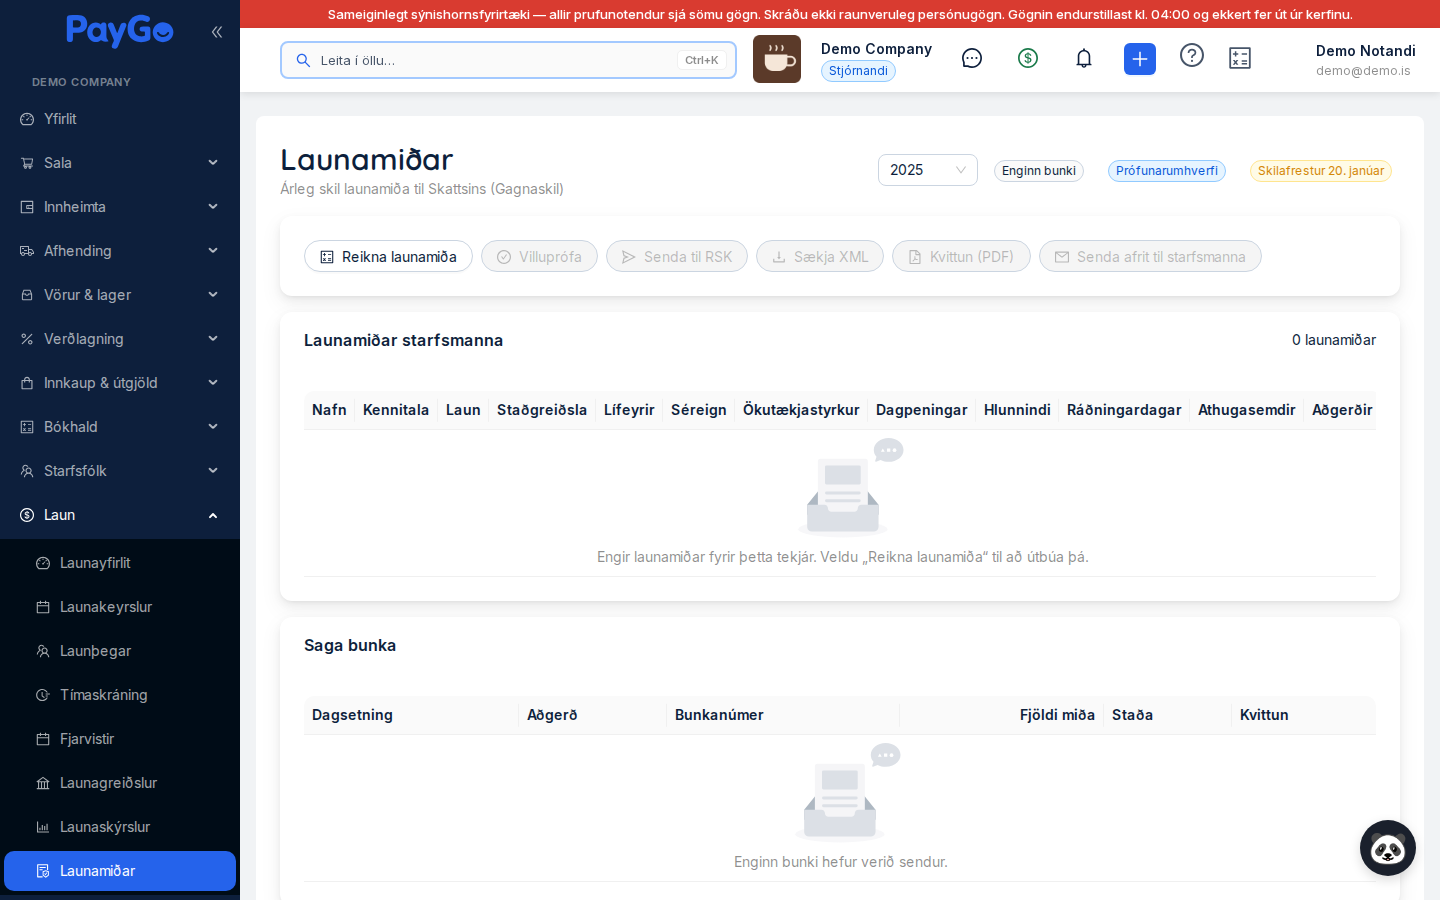Click the blue plus create button
Viewport: 1440px width, 900px height.
pos(1140,59)
